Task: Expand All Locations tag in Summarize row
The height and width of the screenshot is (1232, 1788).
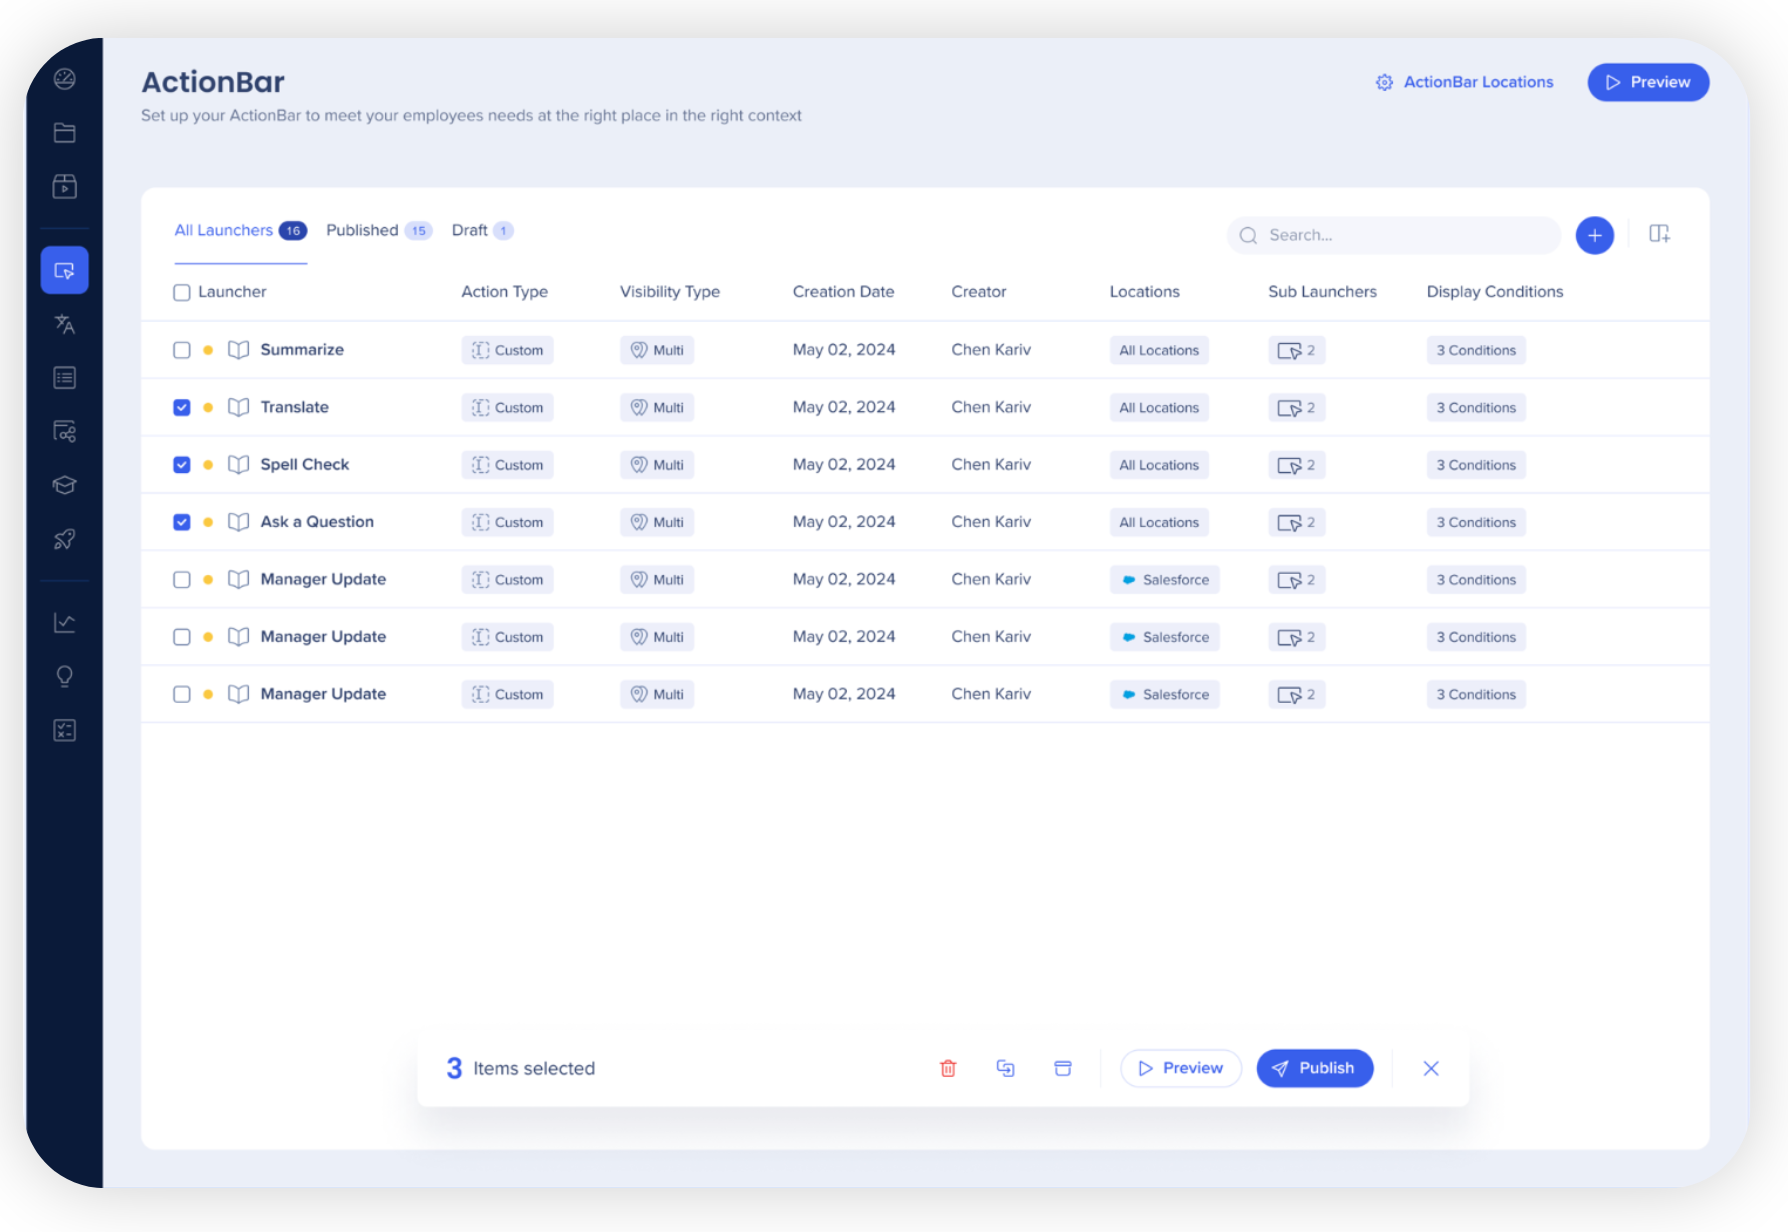Action: pos(1158,350)
